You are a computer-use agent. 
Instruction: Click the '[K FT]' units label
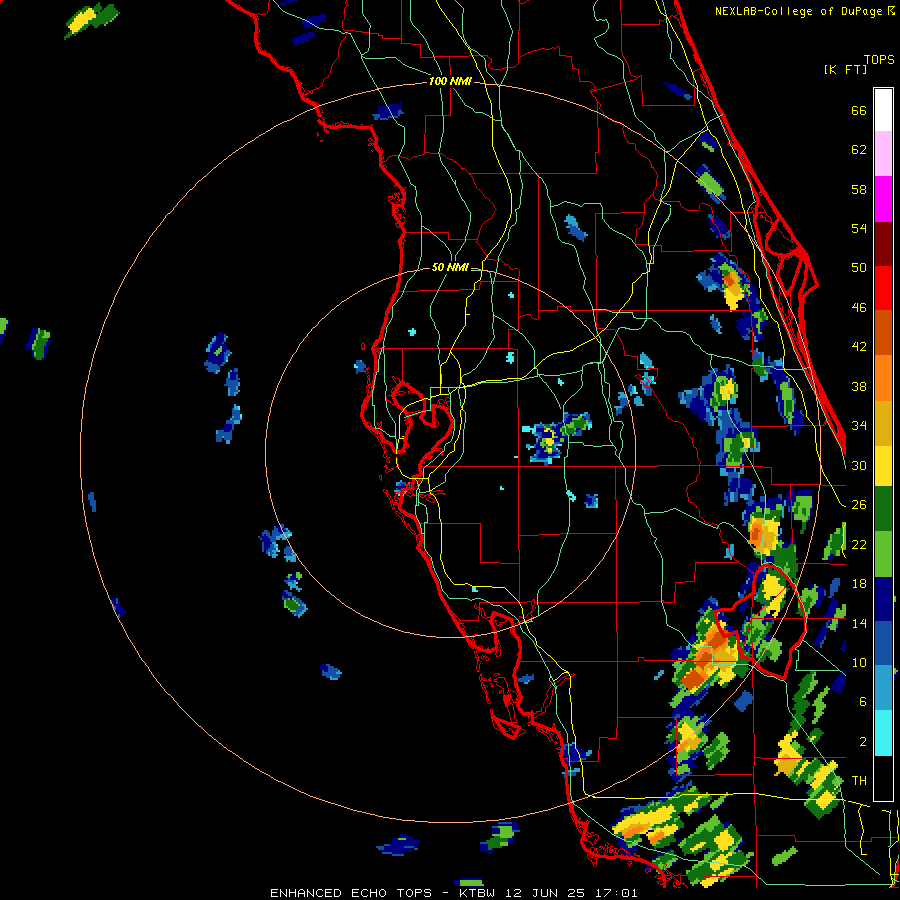point(845,69)
